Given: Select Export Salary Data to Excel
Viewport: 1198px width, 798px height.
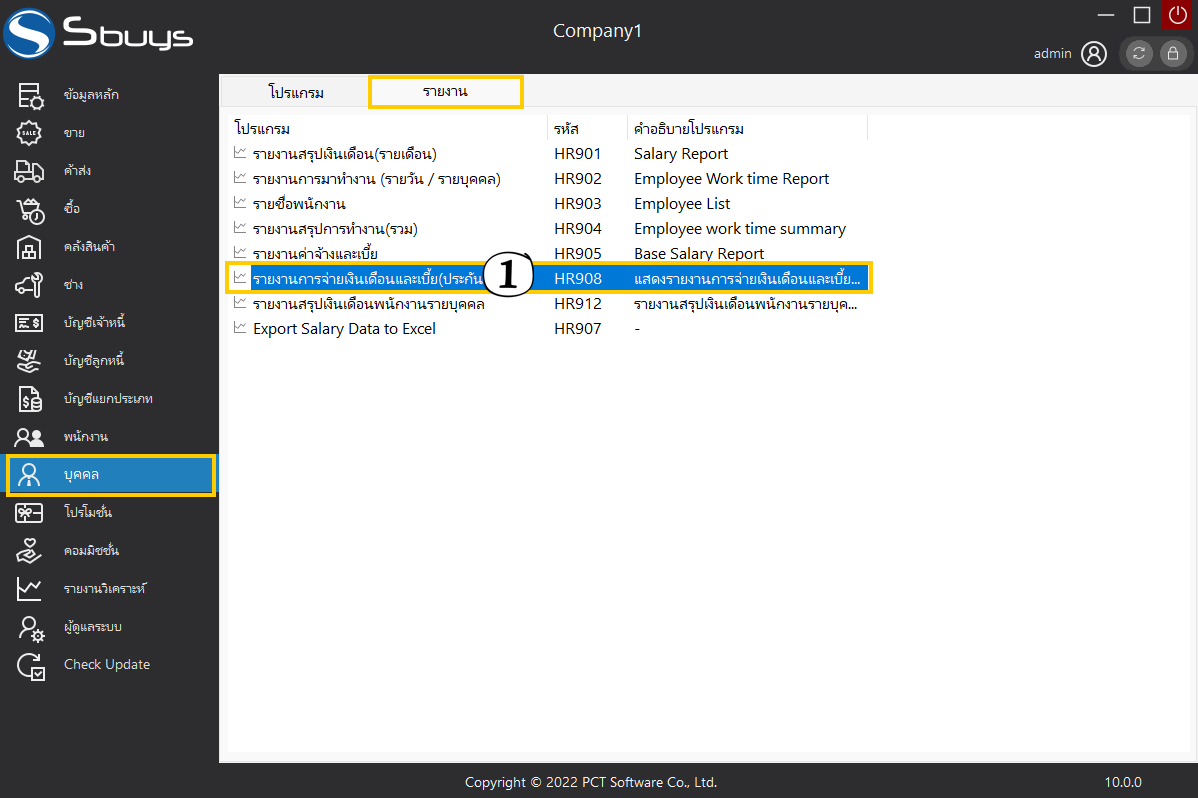Looking at the screenshot, I should point(344,329).
